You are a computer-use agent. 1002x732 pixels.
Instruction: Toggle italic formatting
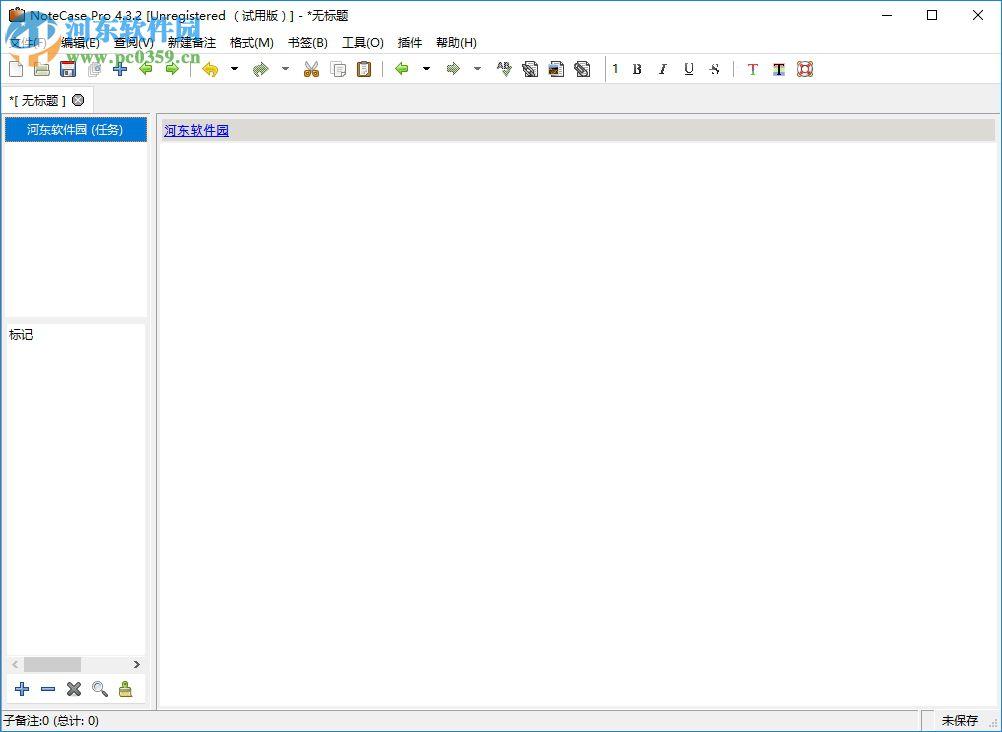point(663,69)
